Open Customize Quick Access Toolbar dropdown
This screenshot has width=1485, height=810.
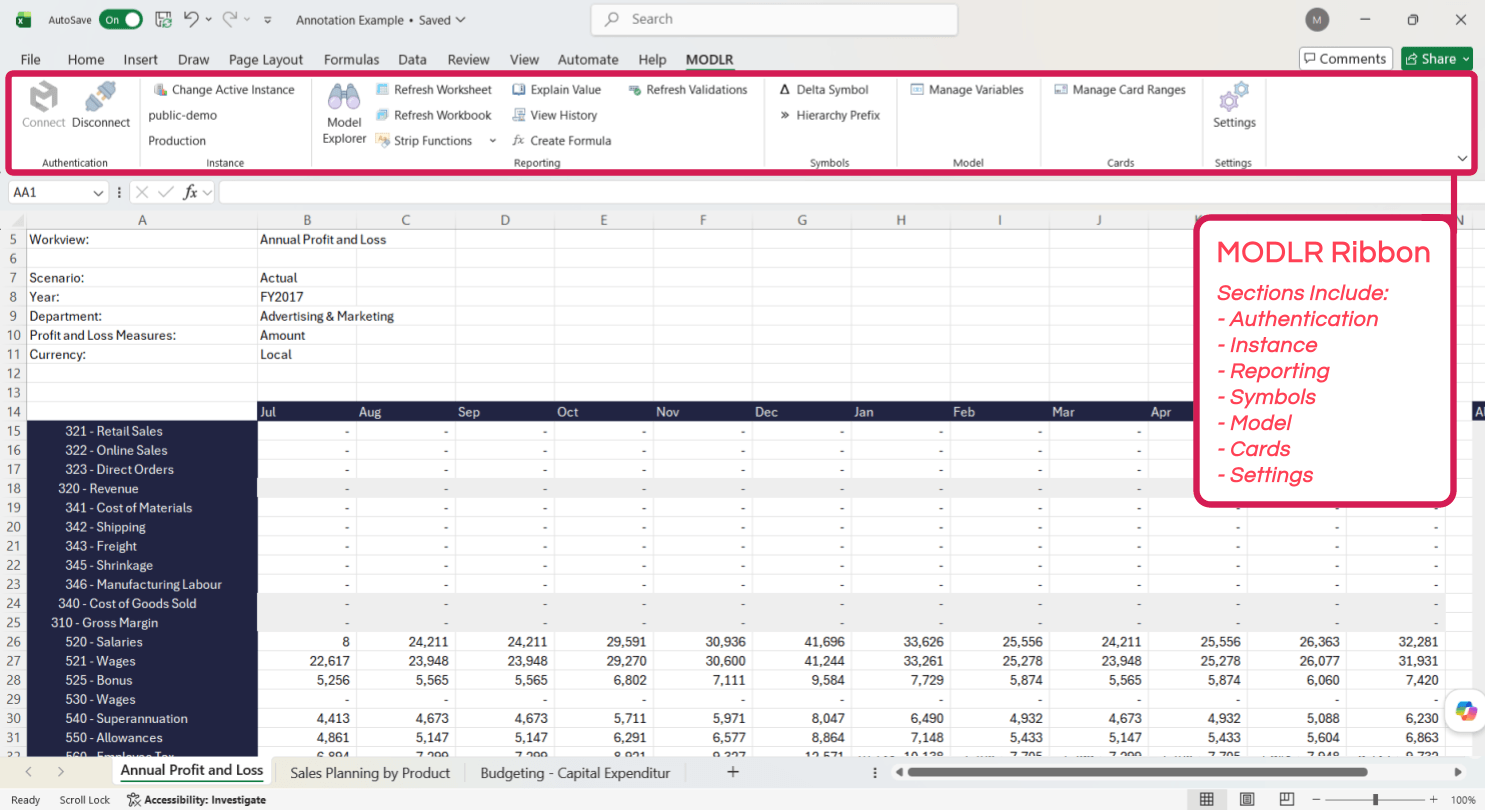point(267,19)
